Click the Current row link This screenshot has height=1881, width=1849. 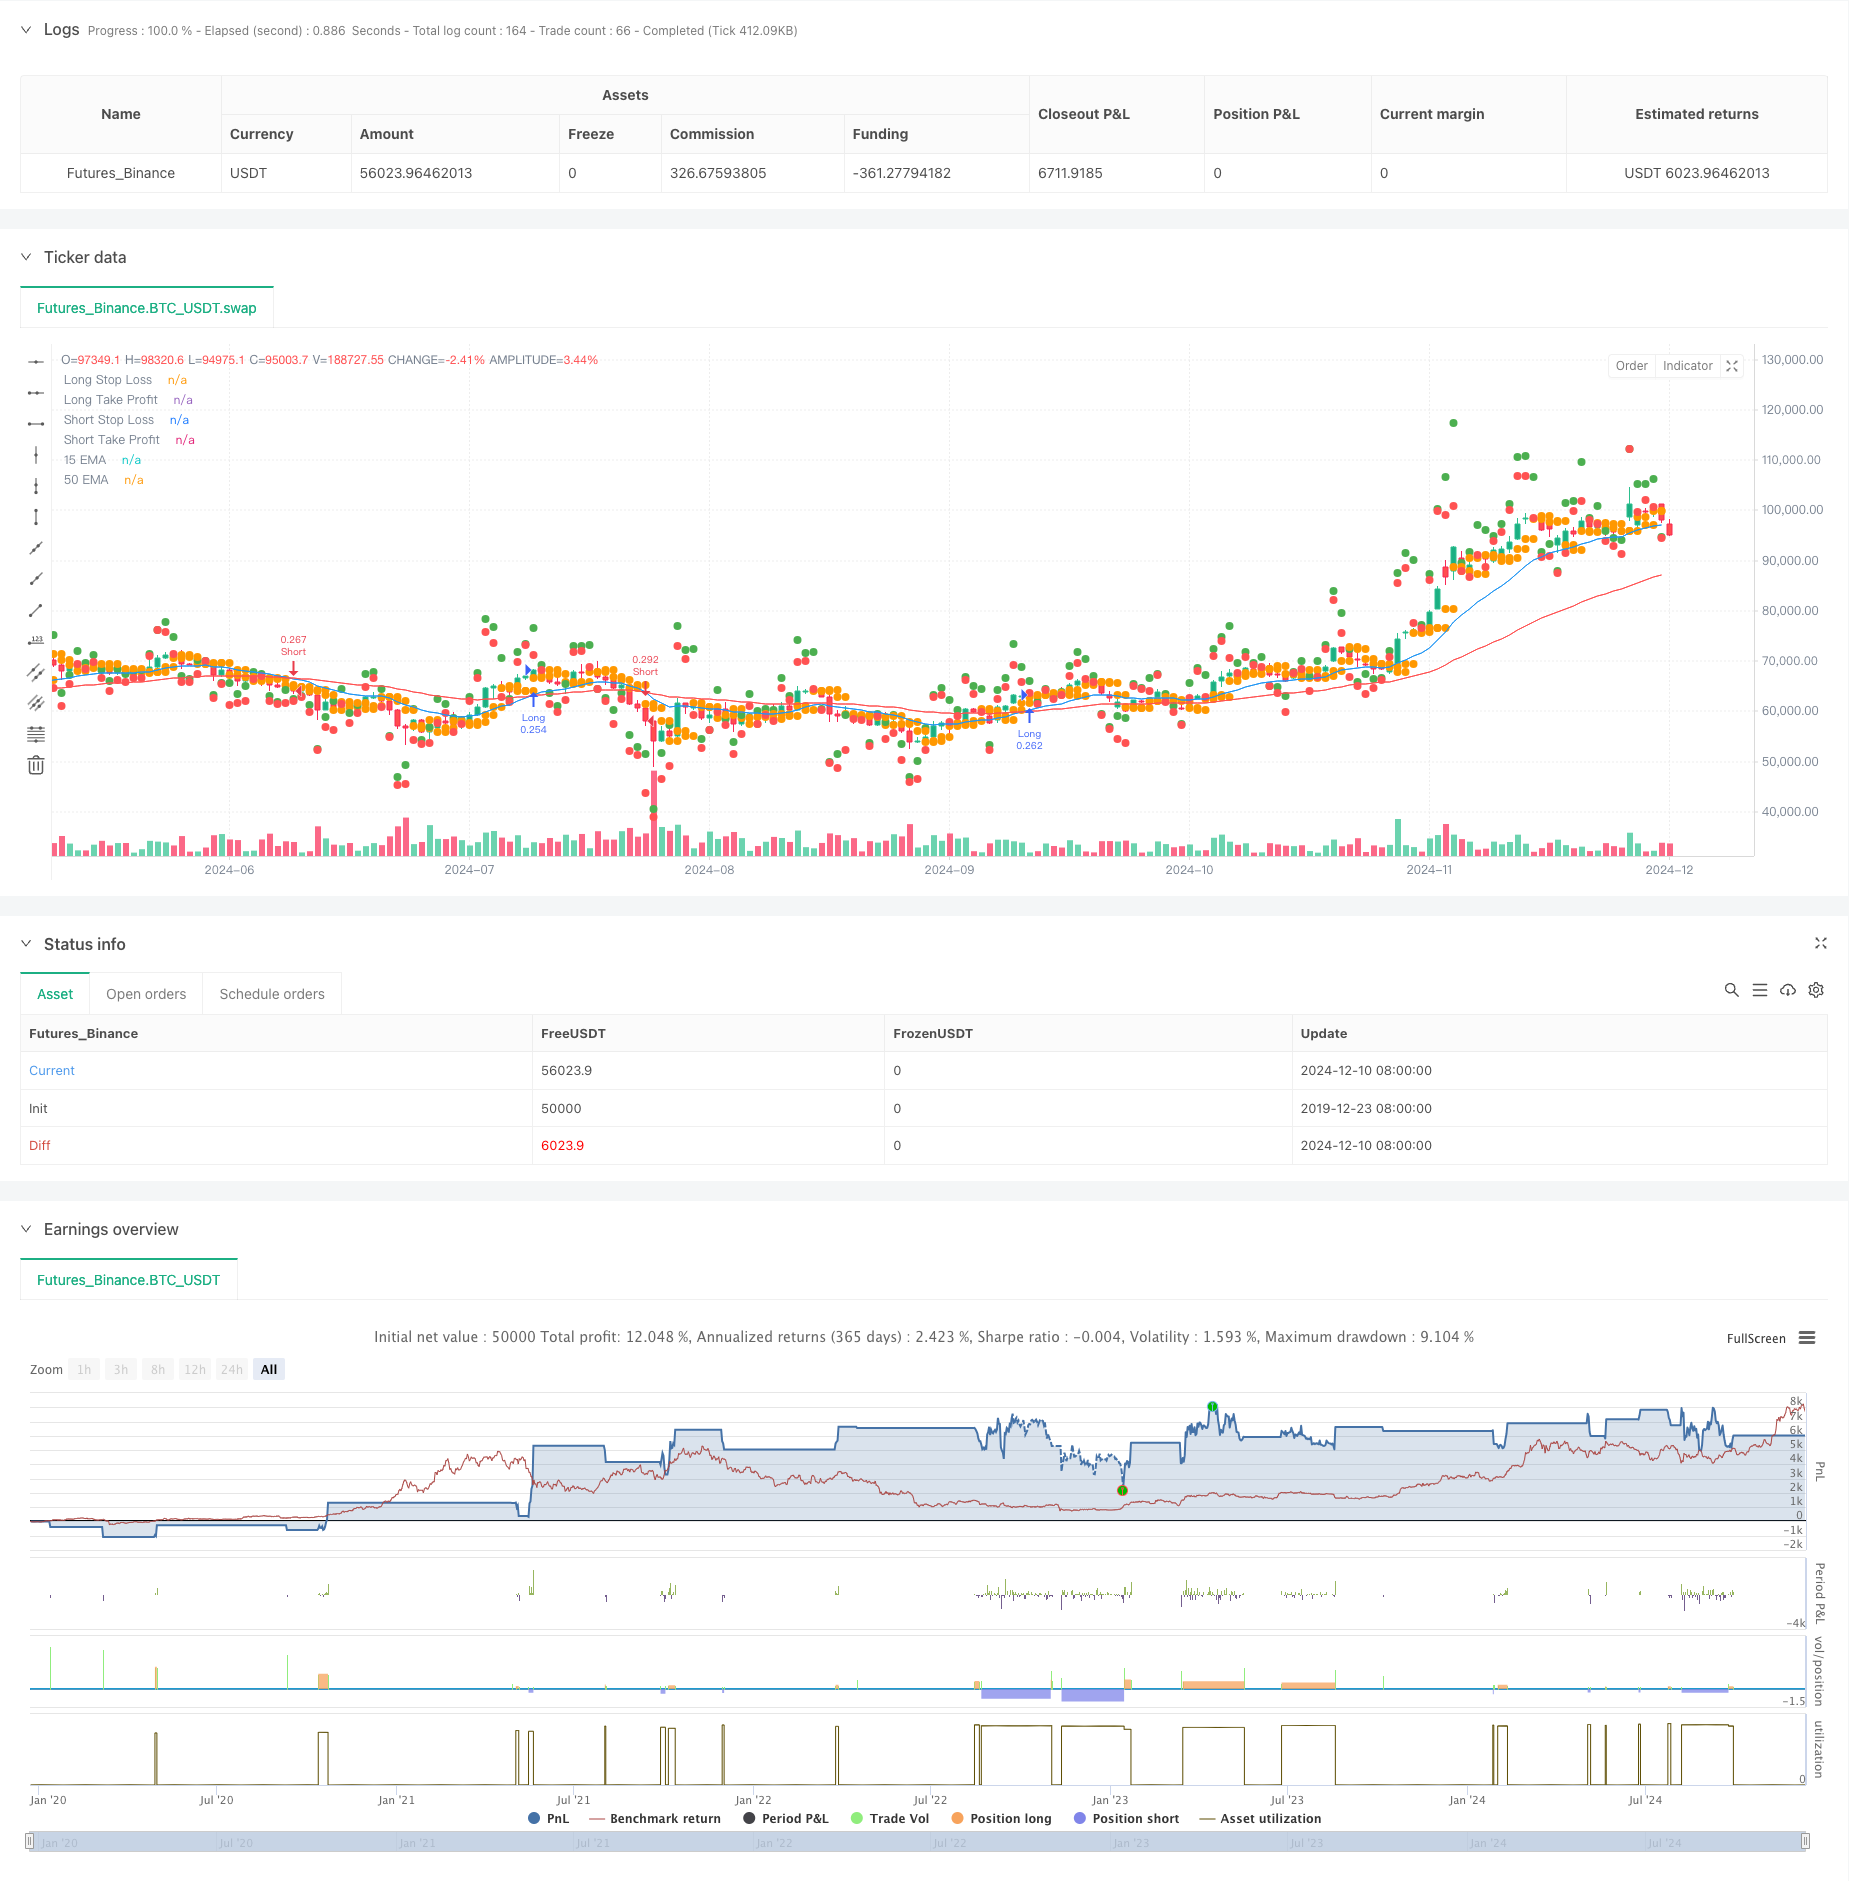[52, 1070]
